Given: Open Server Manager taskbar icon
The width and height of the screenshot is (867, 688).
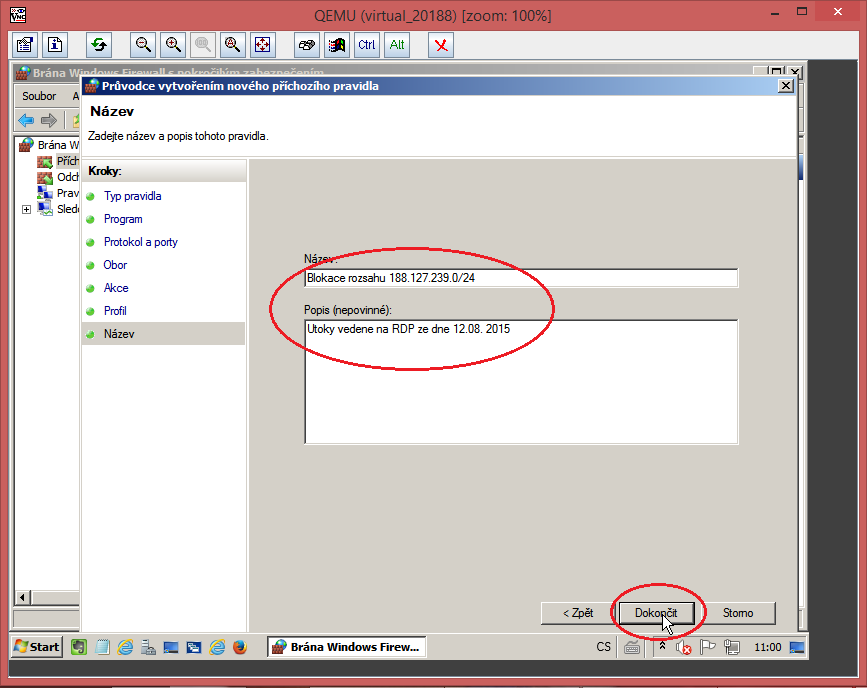Looking at the screenshot, I should (x=148, y=647).
